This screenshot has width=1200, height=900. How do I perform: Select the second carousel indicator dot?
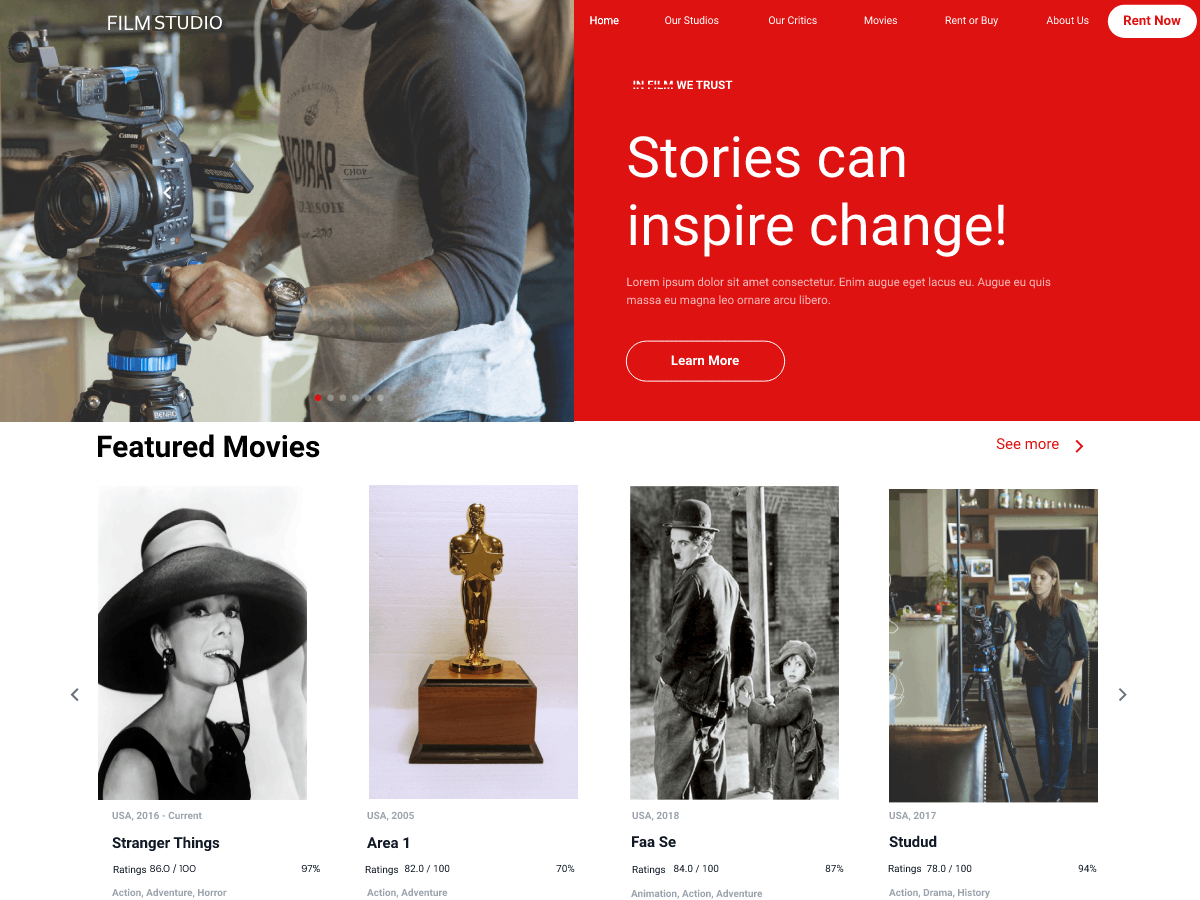[x=330, y=397]
